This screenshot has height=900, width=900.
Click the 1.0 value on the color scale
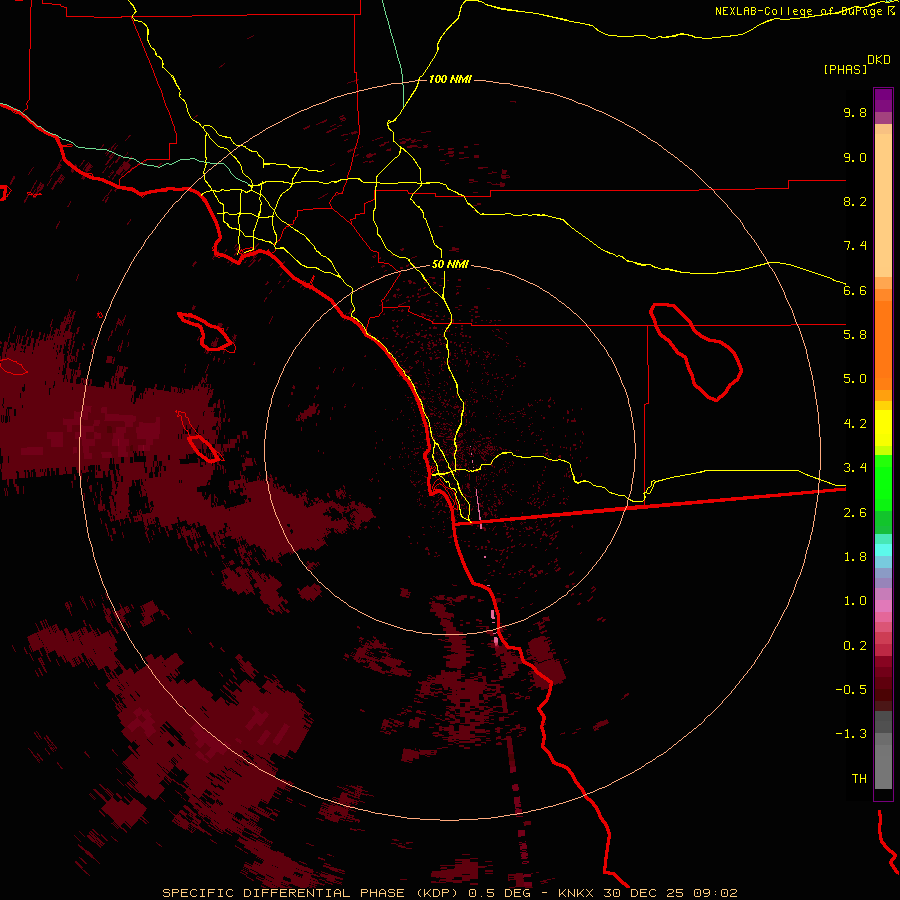tap(855, 601)
